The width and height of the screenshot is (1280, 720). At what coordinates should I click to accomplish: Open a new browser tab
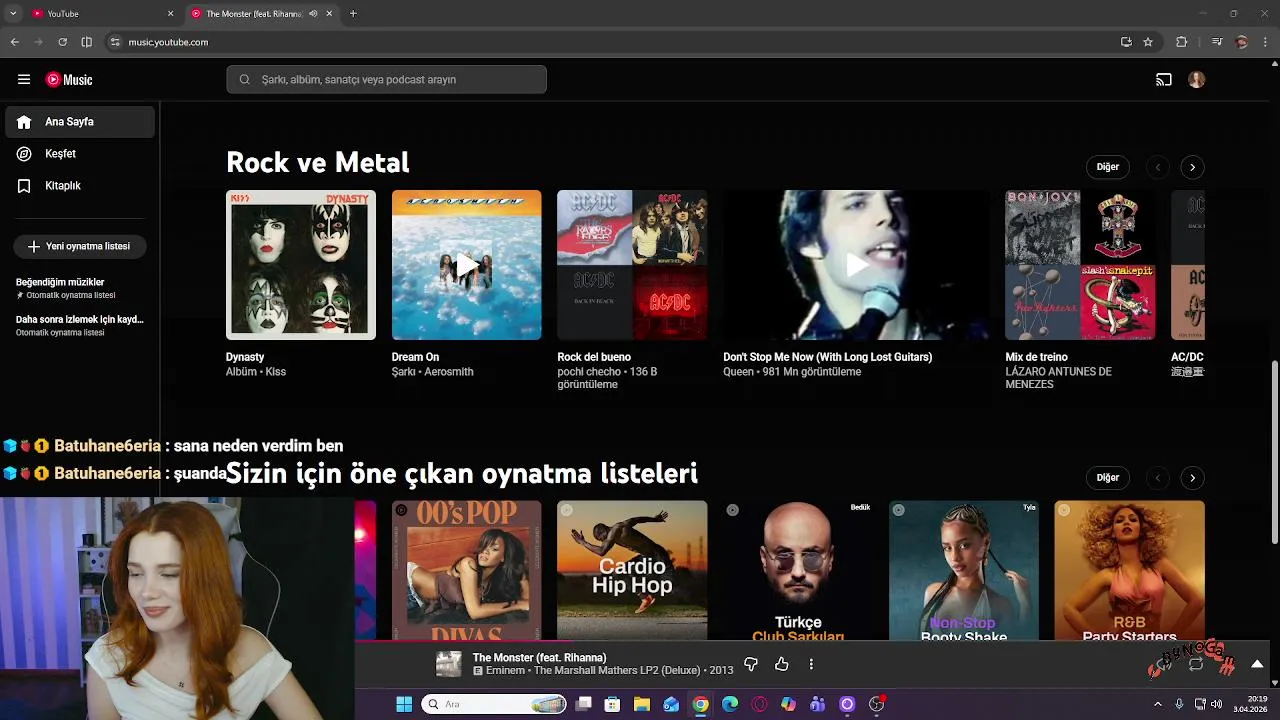click(353, 13)
